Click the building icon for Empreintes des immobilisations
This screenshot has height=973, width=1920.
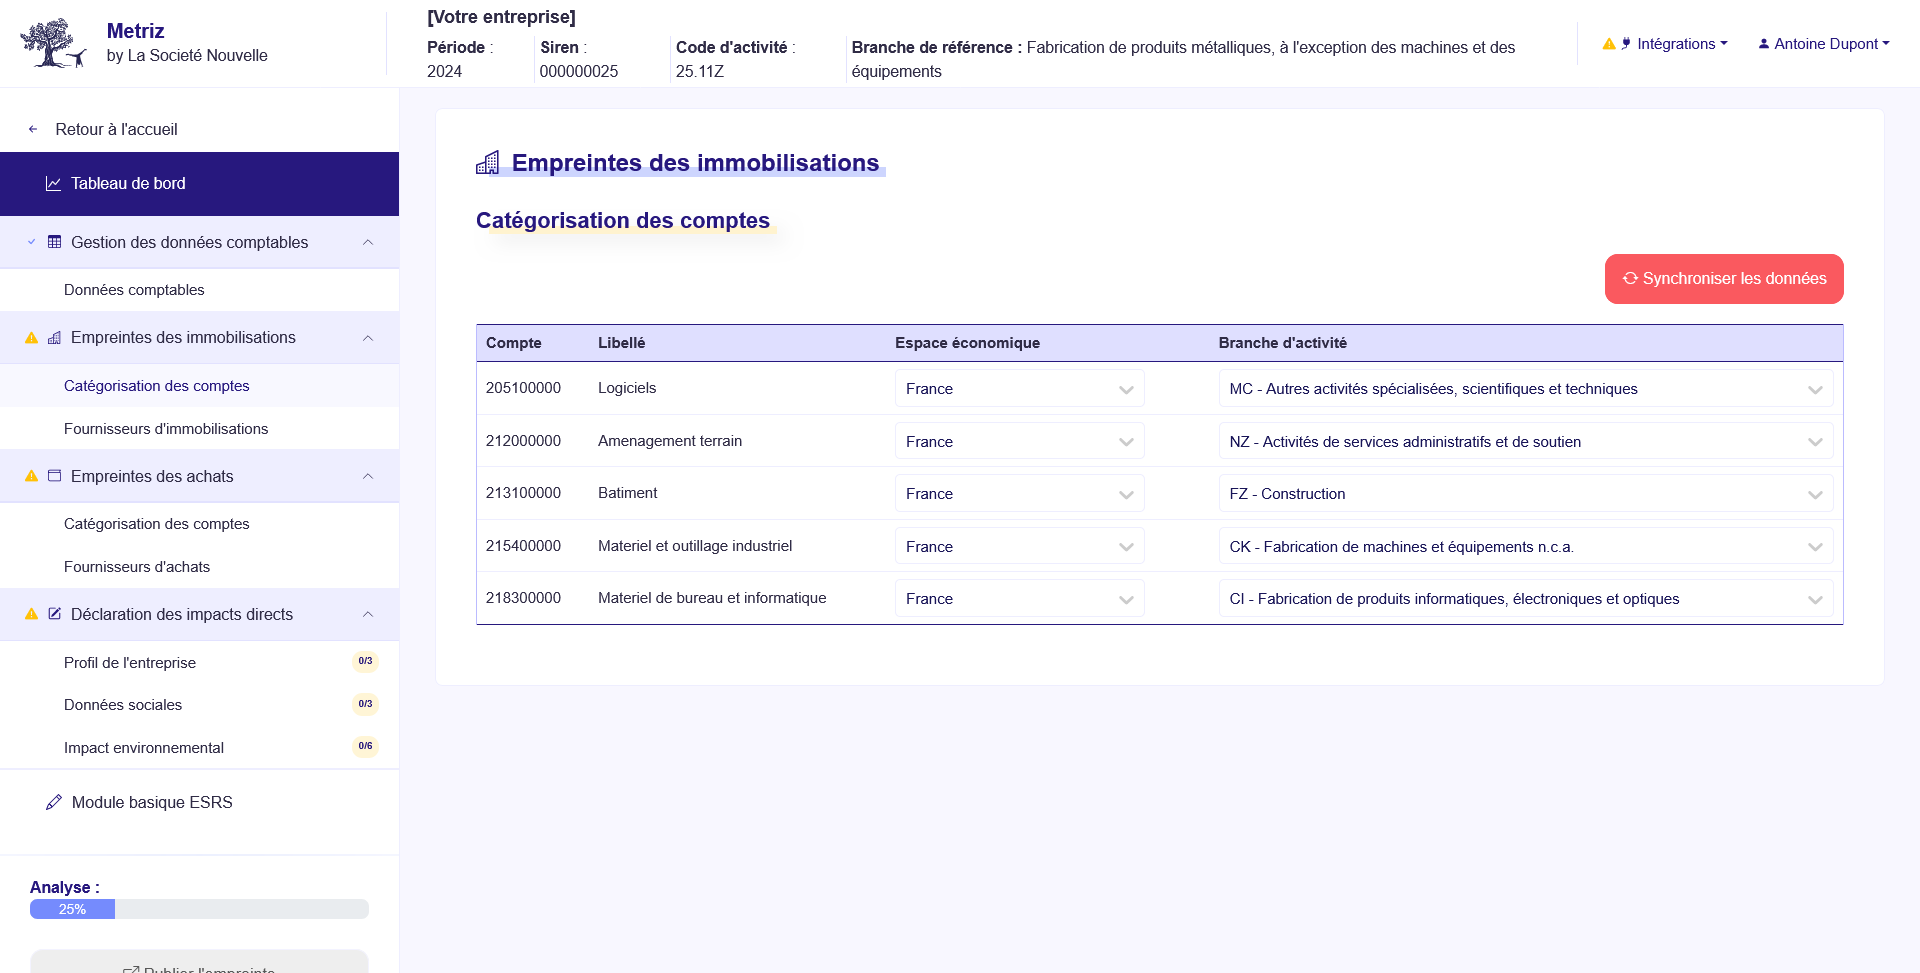(x=55, y=337)
